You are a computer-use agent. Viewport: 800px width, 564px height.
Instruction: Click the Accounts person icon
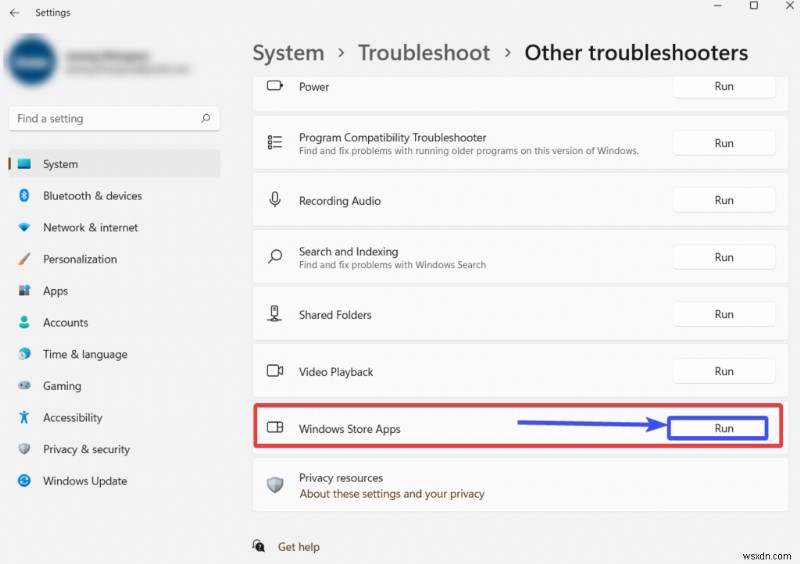(x=24, y=322)
